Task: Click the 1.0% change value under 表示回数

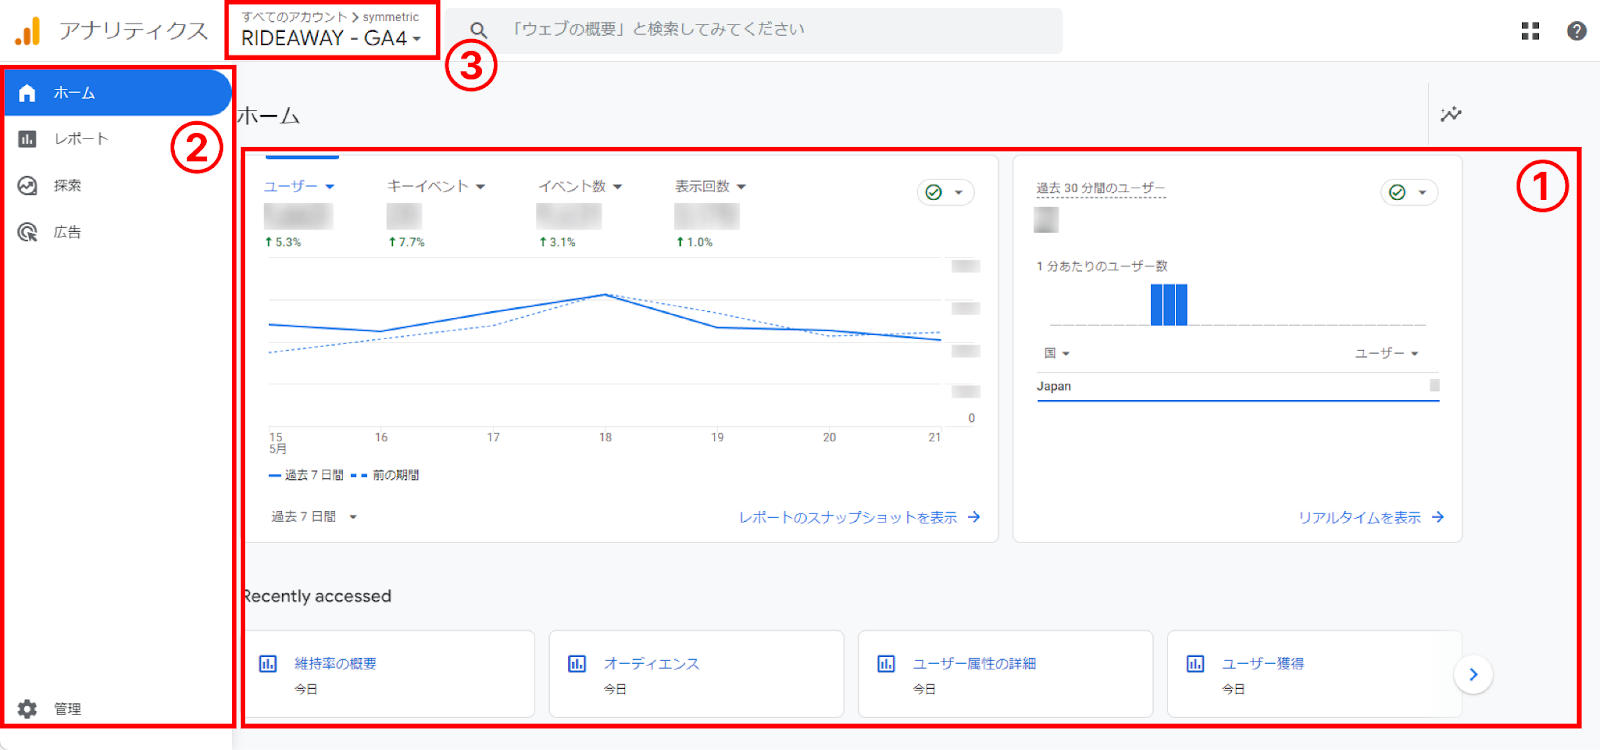Action: pyautogui.click(x=694, y=242)
